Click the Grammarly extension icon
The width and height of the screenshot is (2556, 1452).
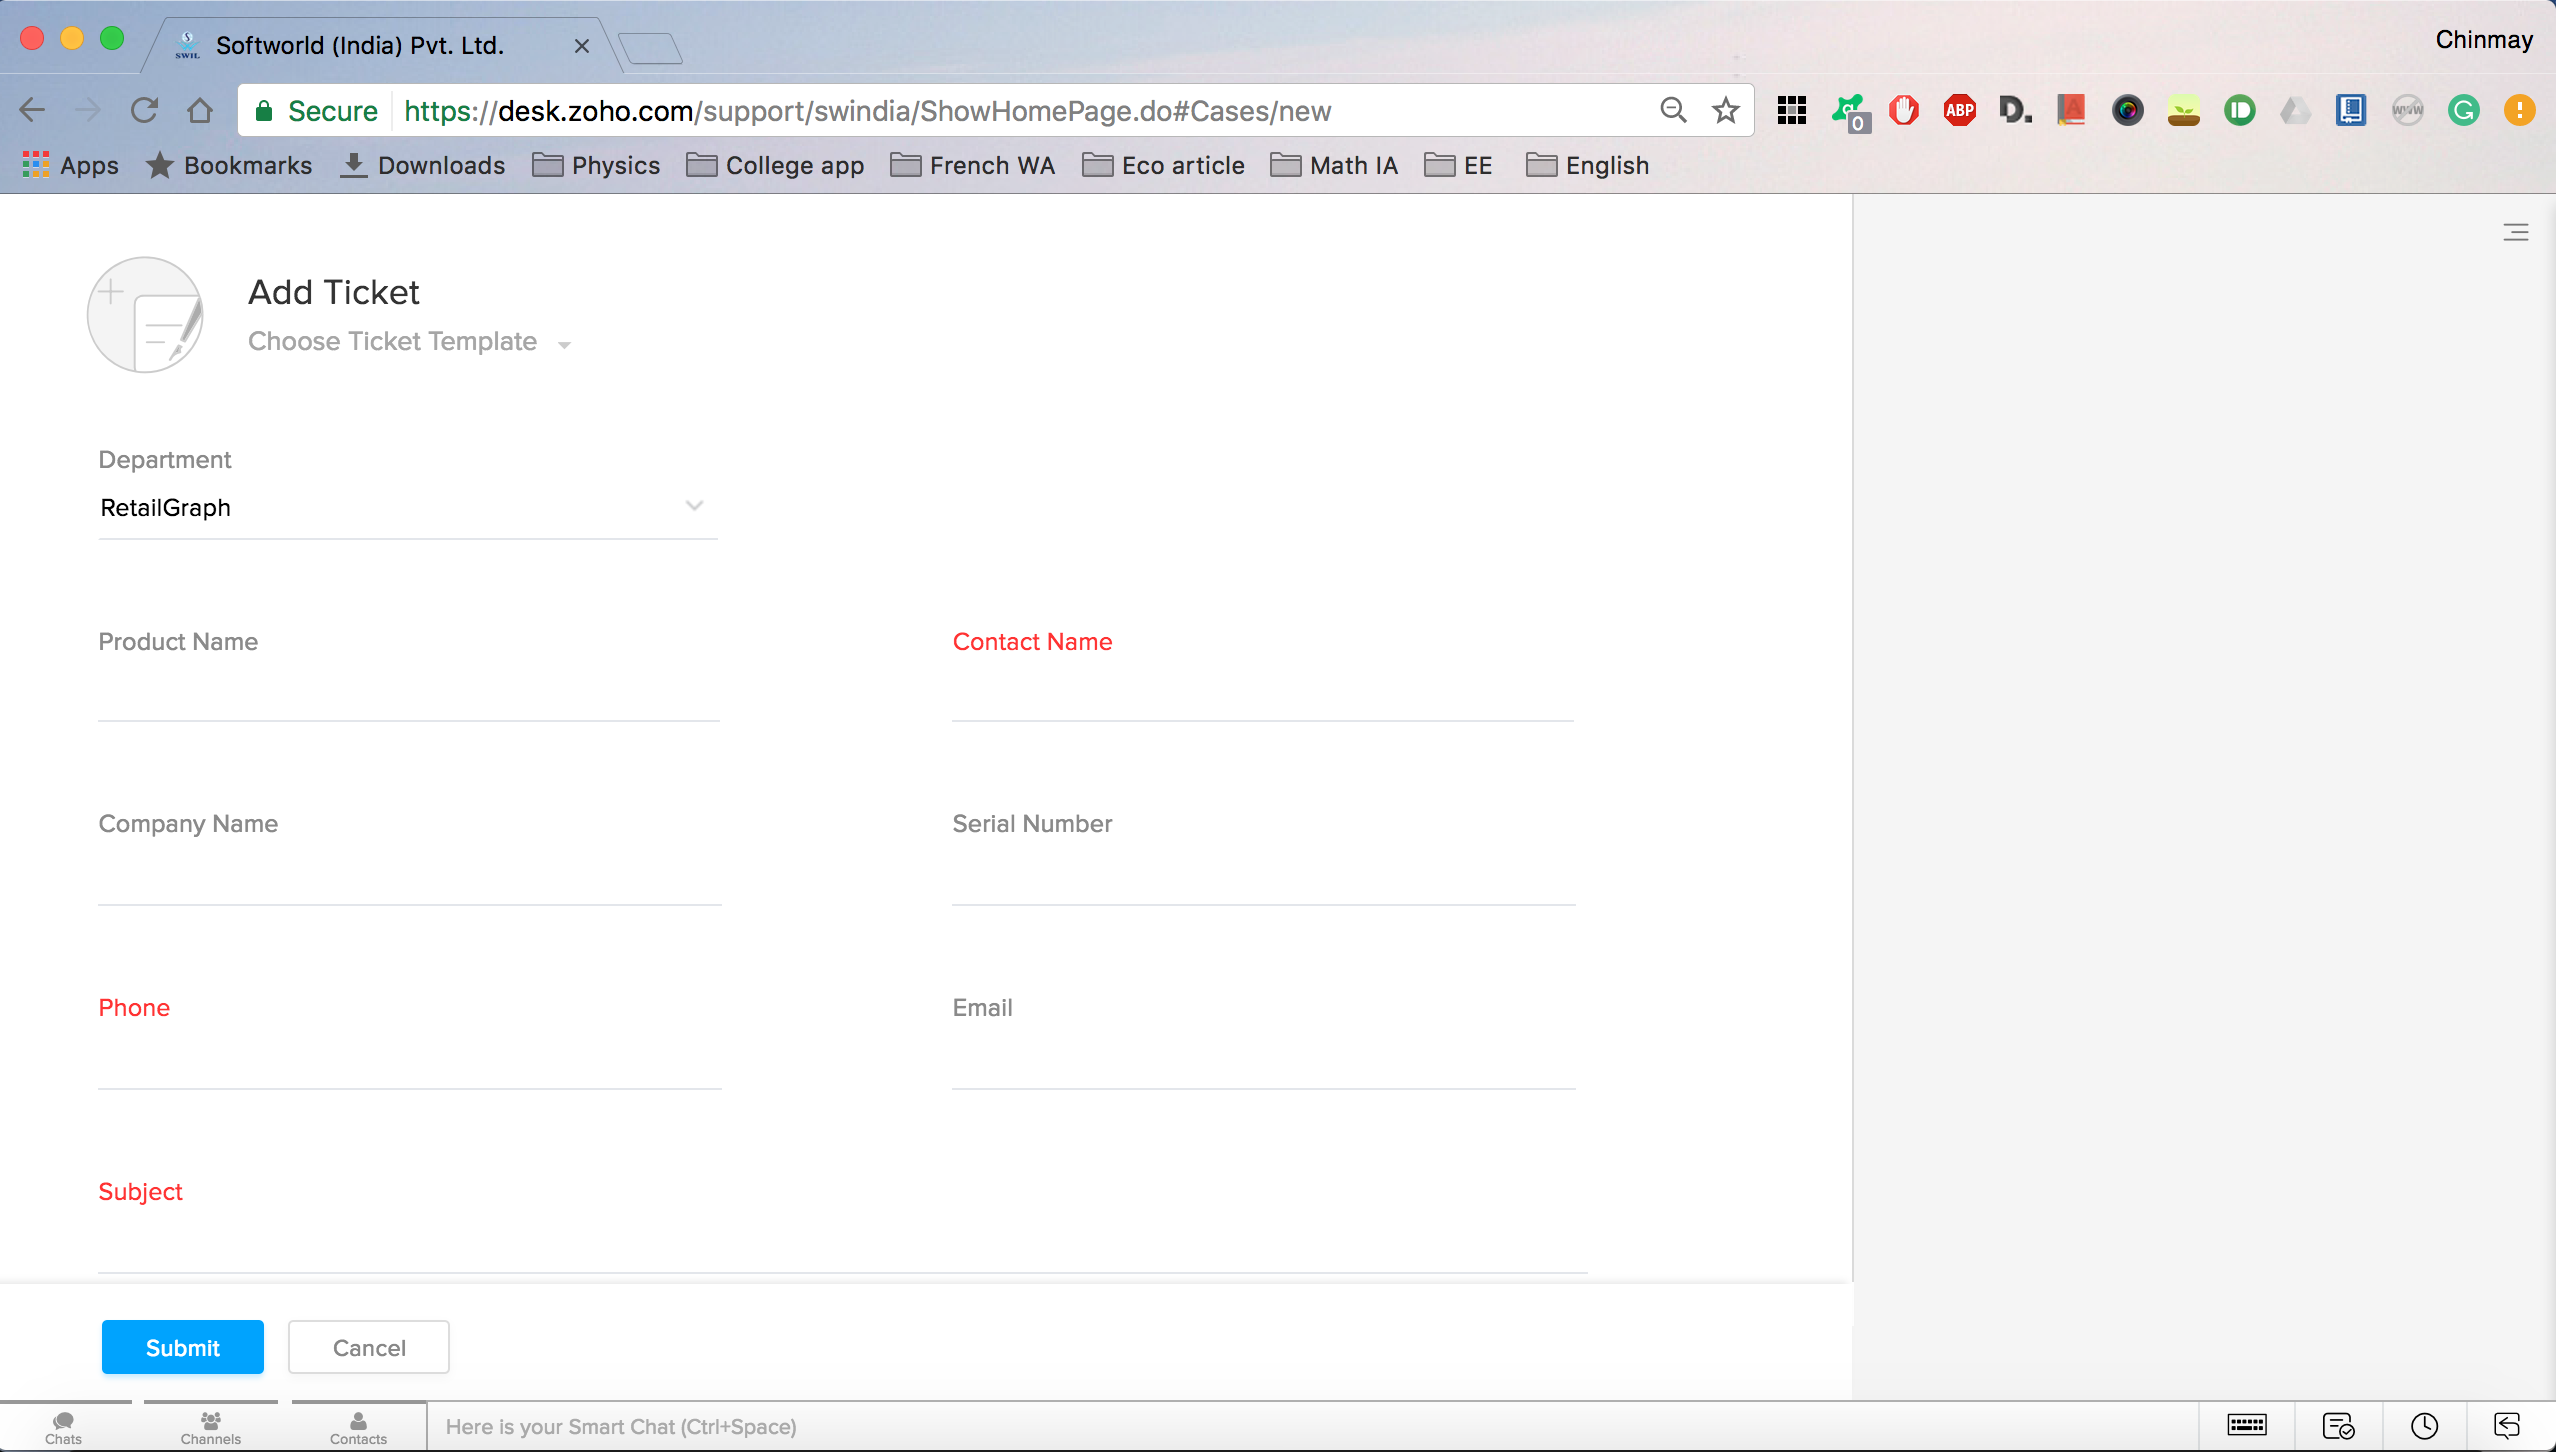(x=2463, y=110)
